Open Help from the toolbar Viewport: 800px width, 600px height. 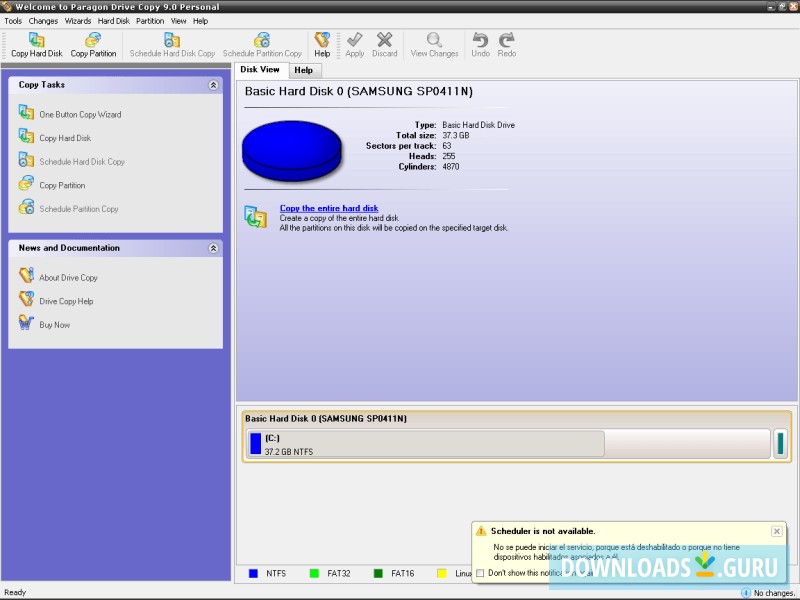tap(322, 45)
